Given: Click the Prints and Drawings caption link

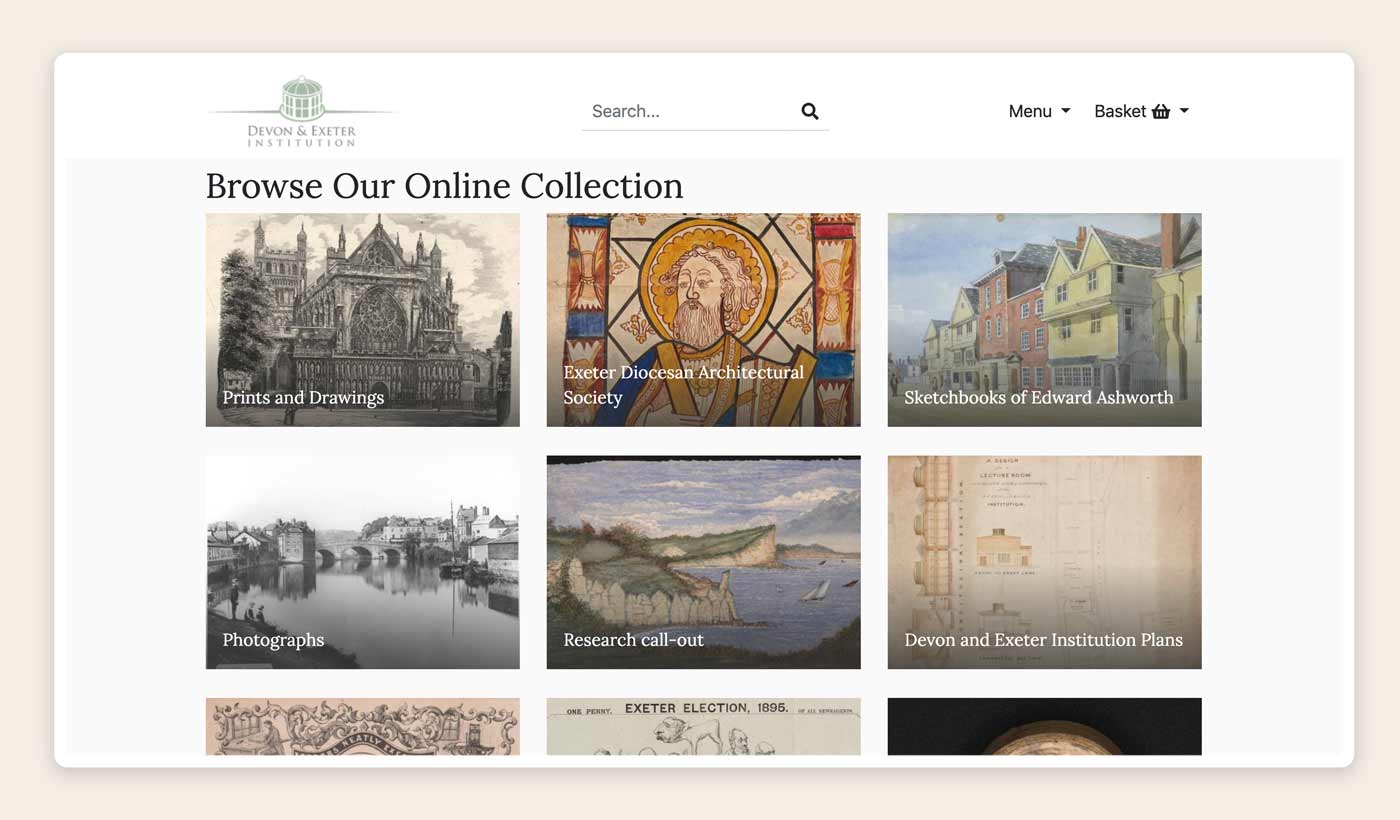Looking at the screenshot, I should pos(303,398).
